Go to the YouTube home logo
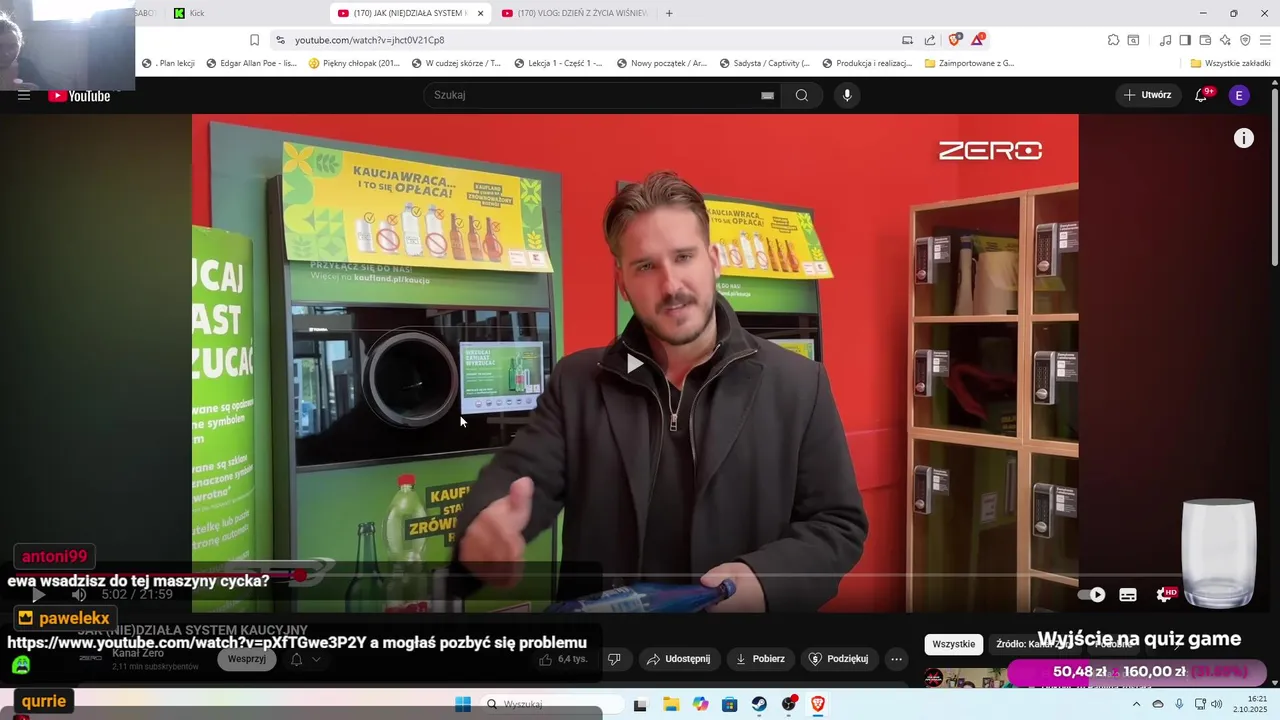The image size is (1280, 720). tap(79, 96)
